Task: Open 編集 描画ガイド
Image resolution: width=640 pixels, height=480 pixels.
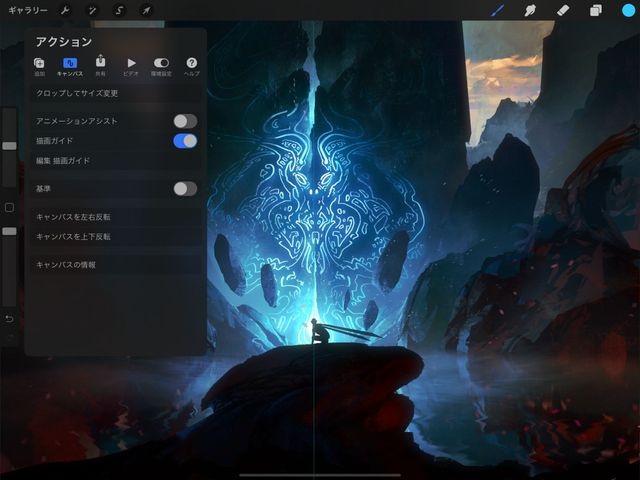Action: tap(116, 160)
